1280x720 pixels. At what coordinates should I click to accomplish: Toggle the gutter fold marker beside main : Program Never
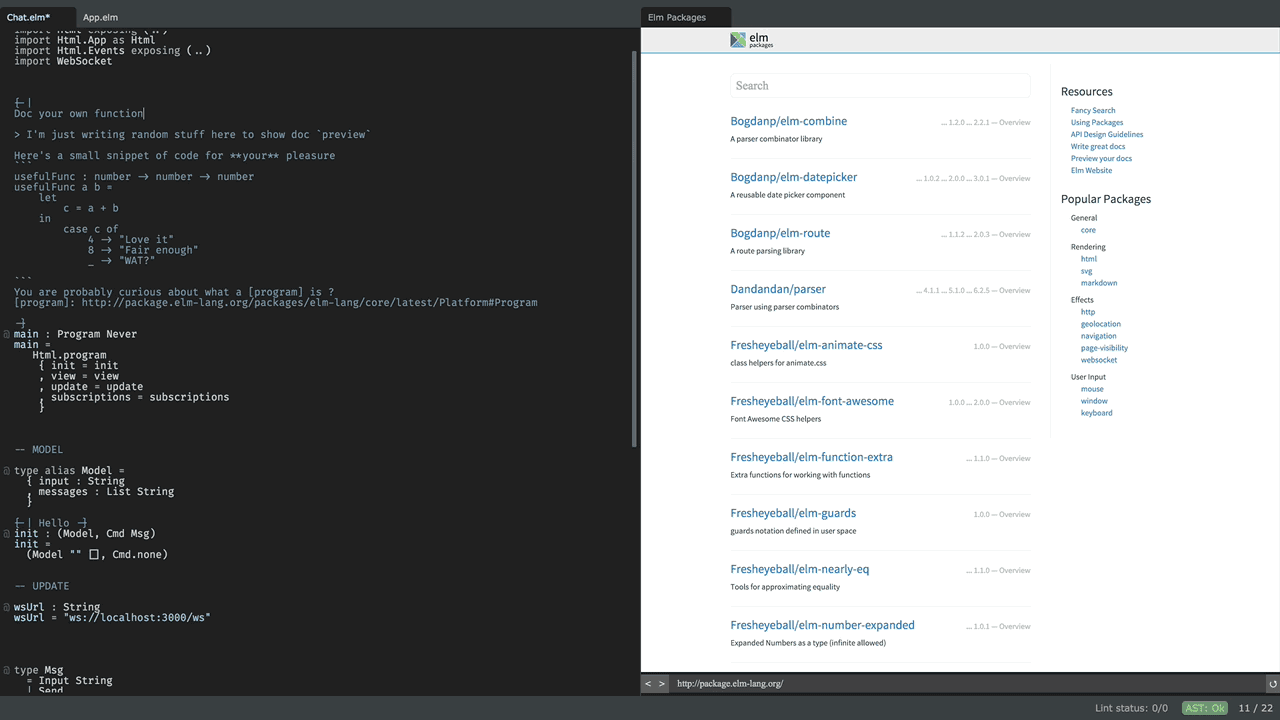pos(7,334)
